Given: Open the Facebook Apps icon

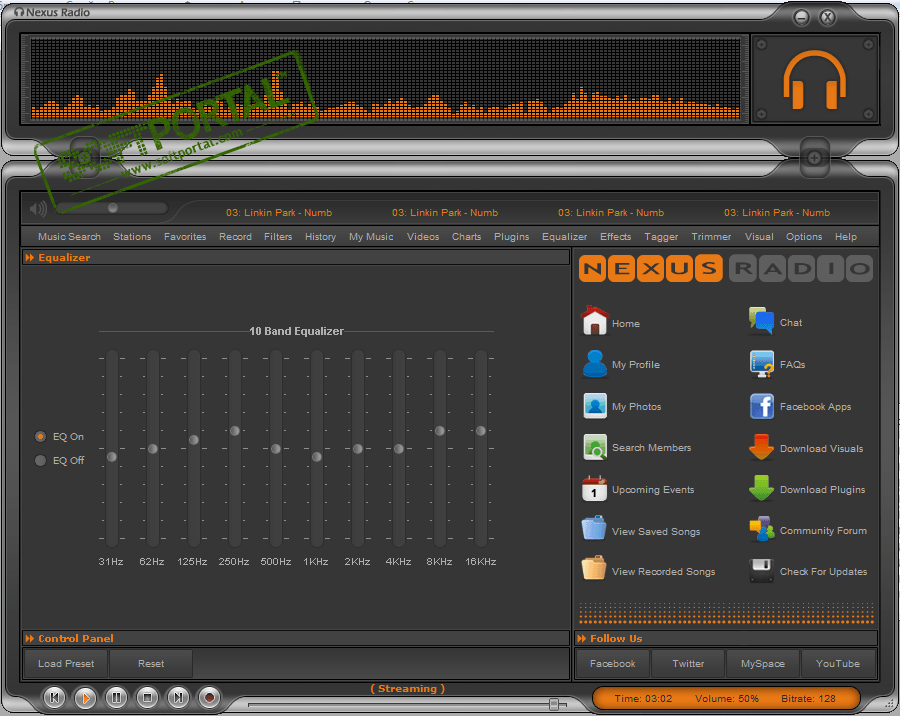Looking at the screenshot, I should pyautogui.click(x=762, y=406).
